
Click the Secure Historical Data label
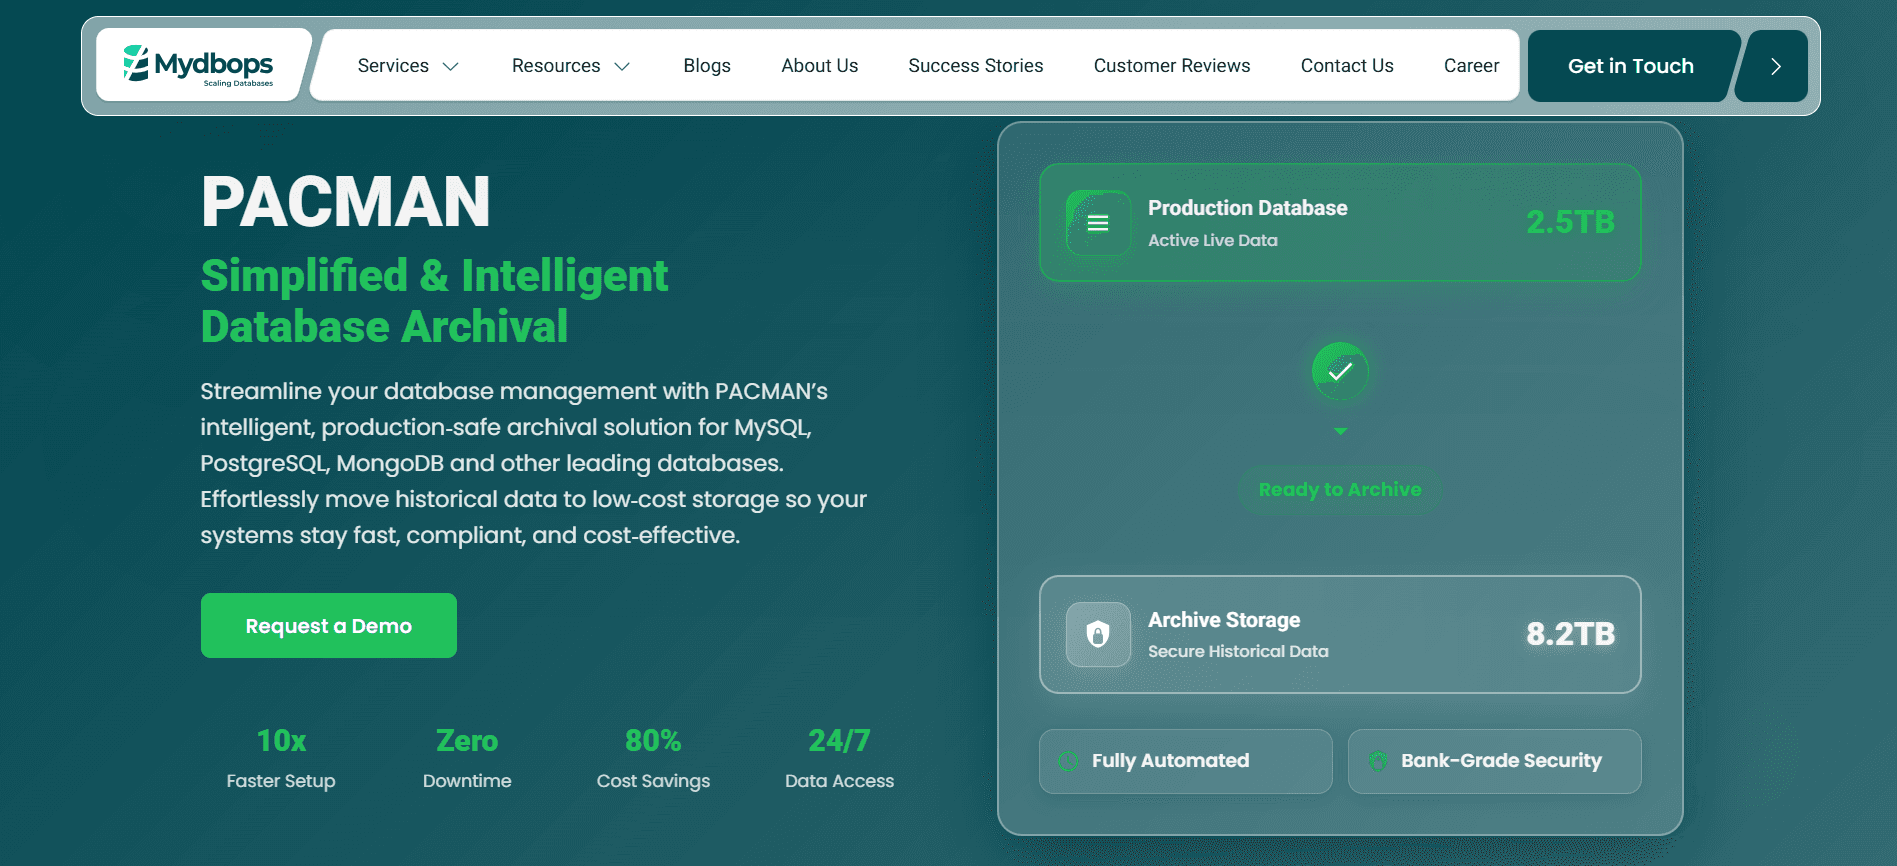tap(1238, 651)
